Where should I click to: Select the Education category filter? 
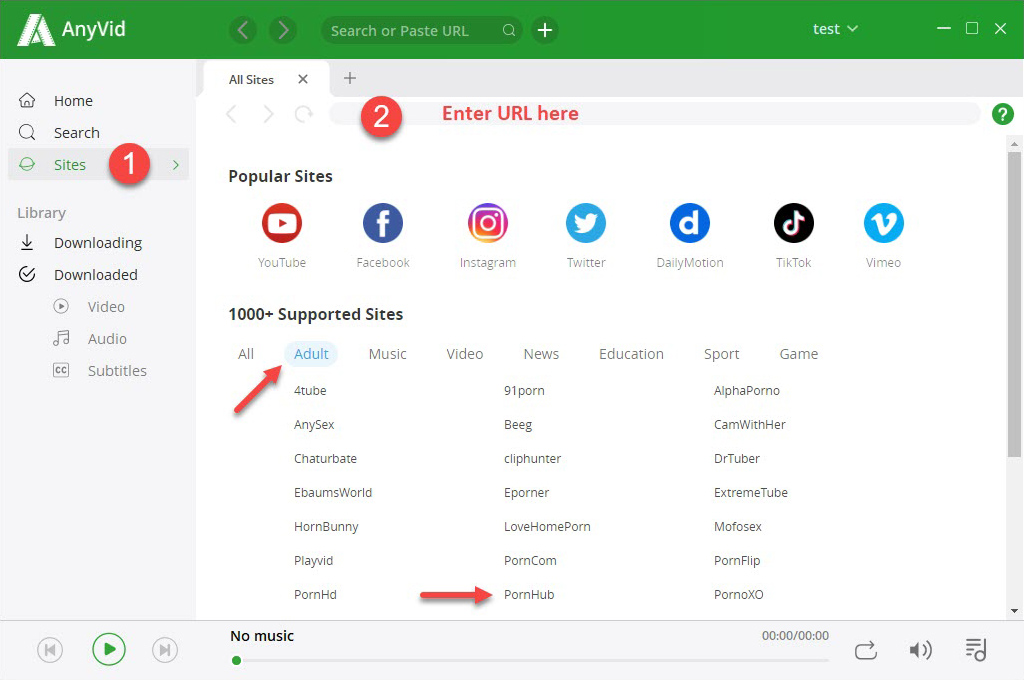[x=632, y=354]
